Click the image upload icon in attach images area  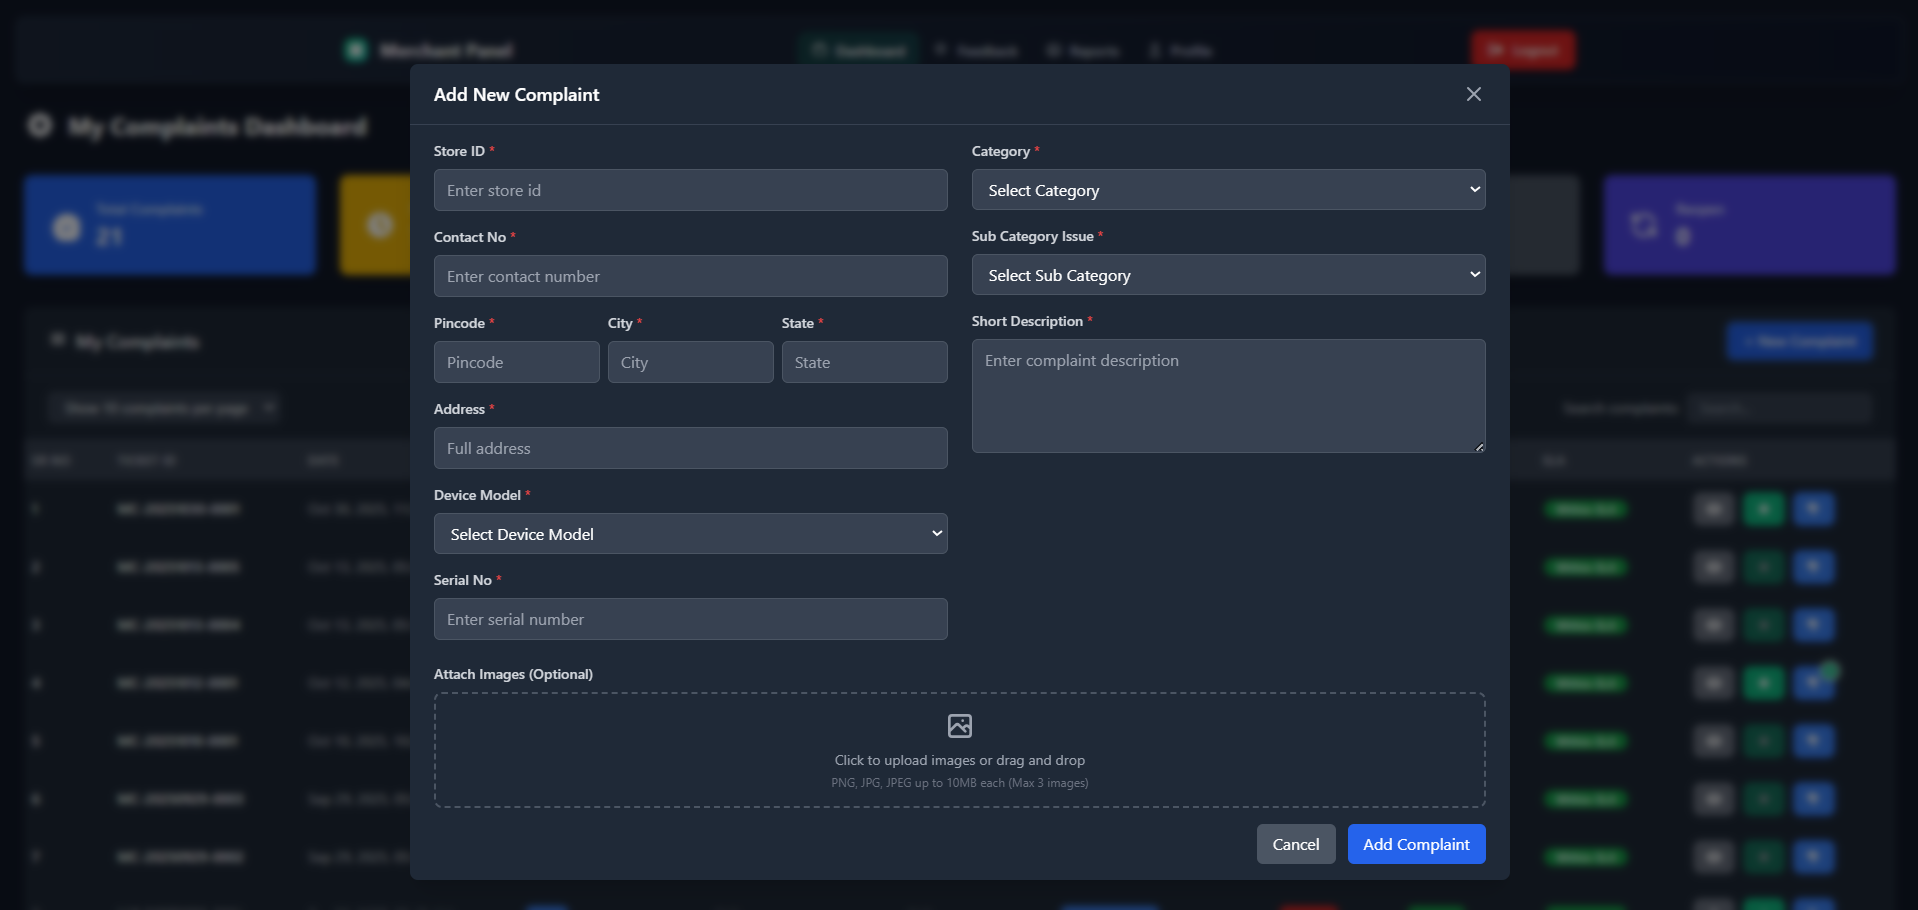point(959,726)
